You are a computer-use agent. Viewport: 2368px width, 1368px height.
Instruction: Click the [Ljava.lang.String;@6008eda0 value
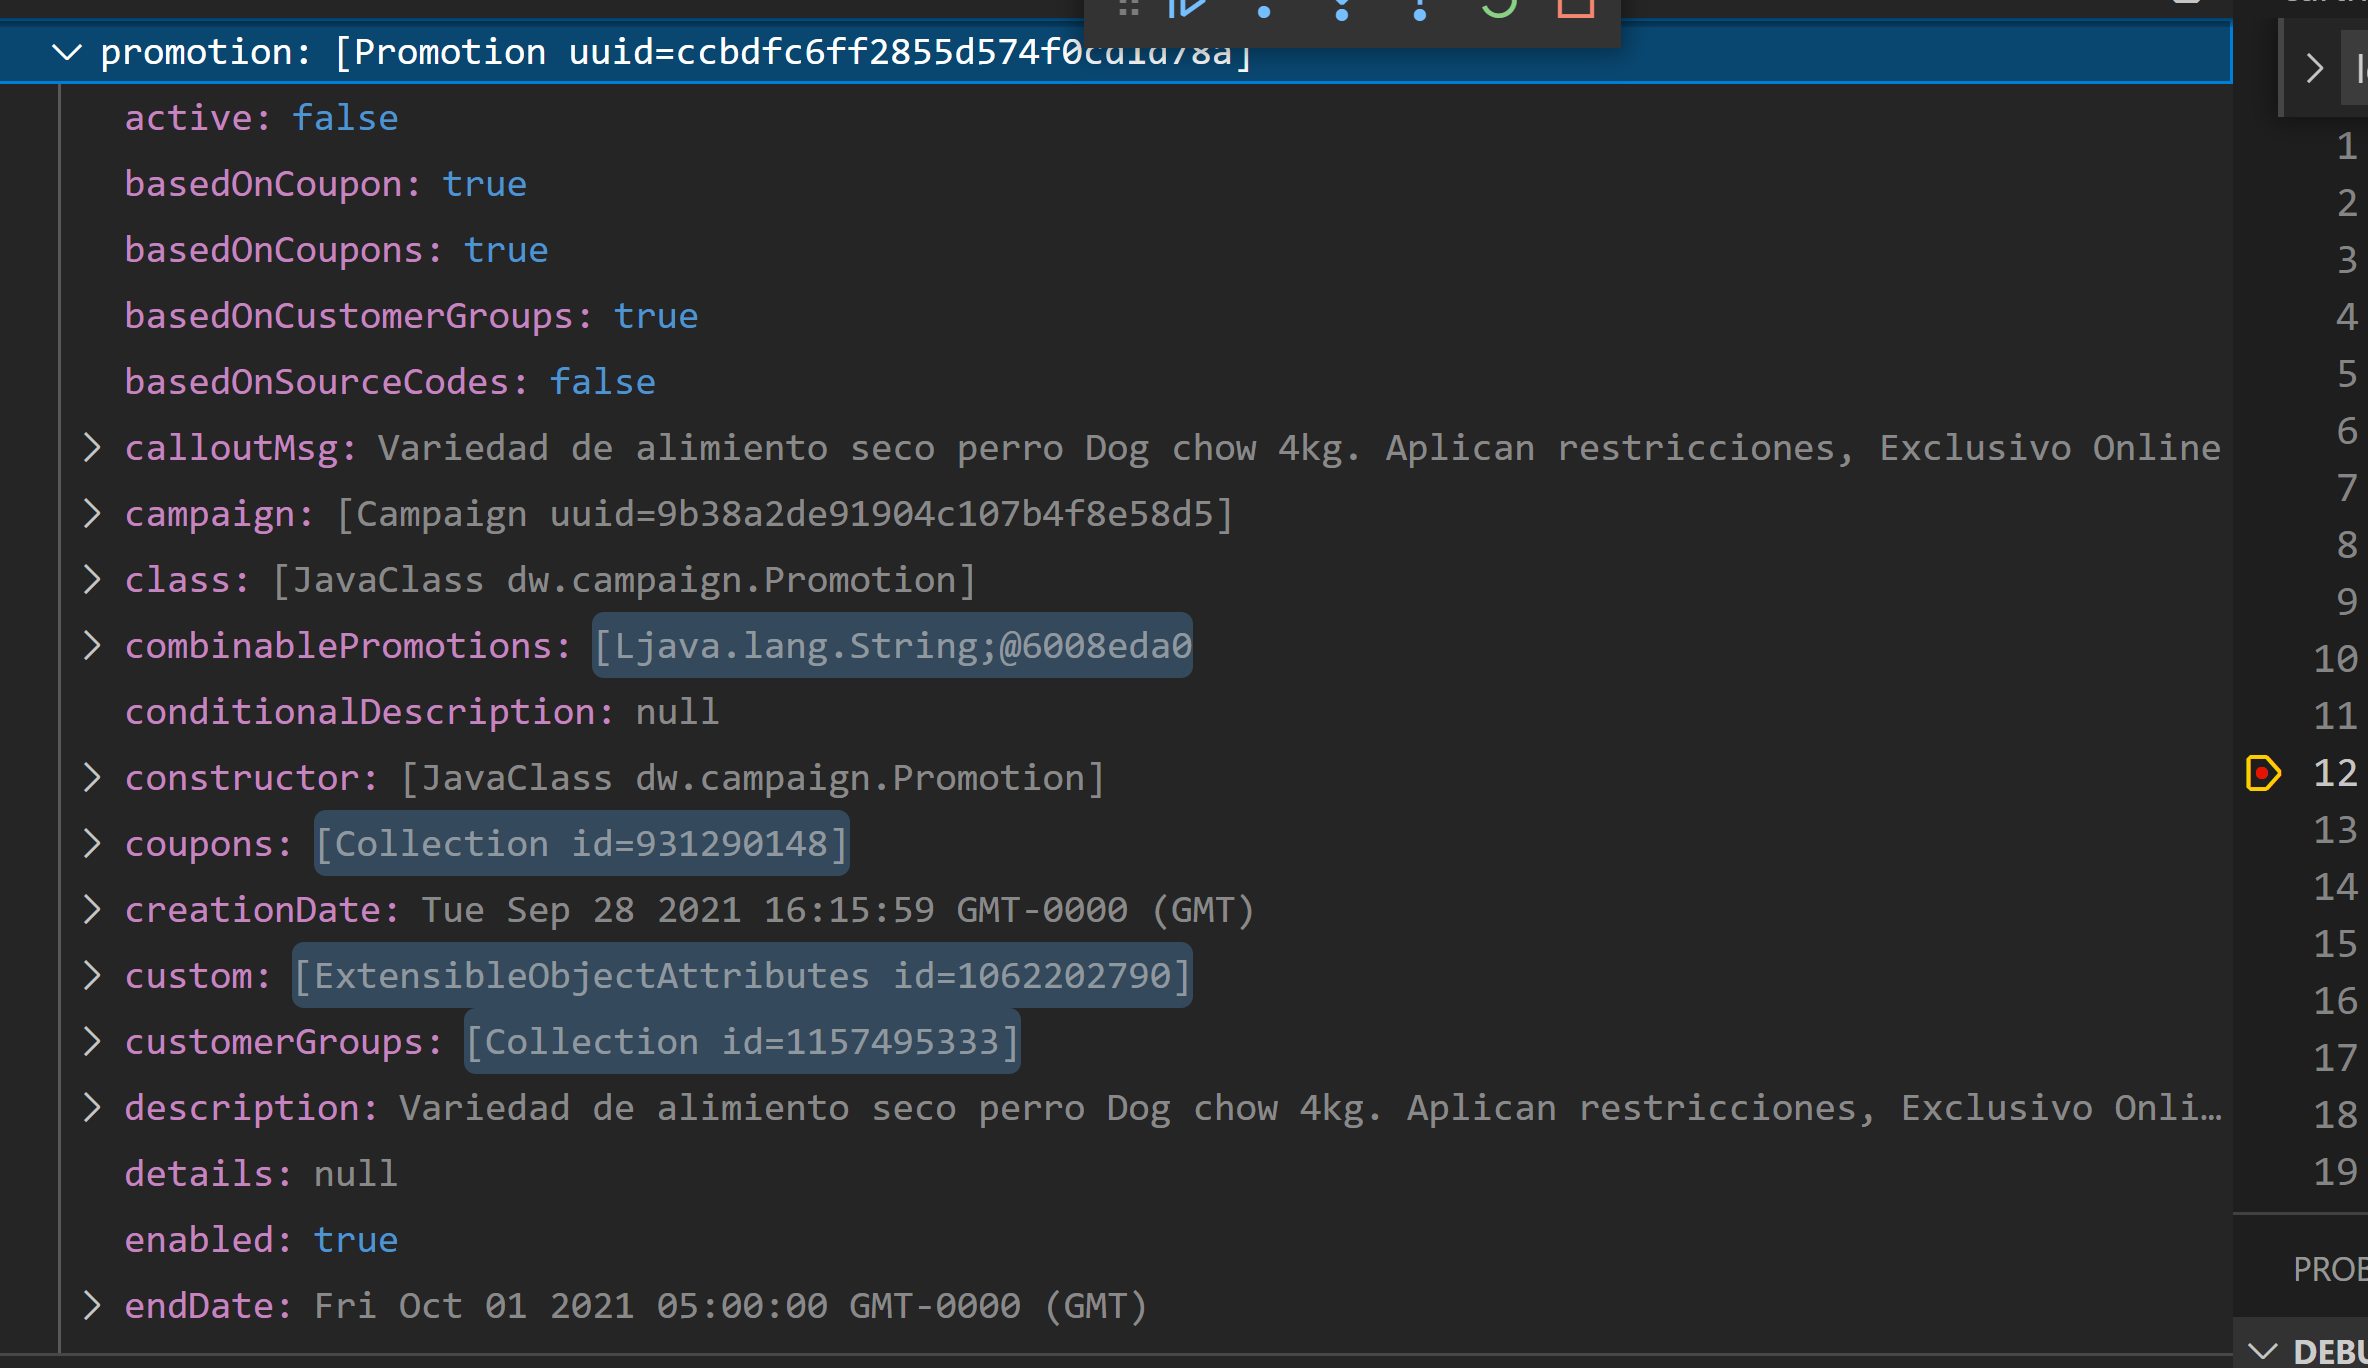pyautogui.click(x=892, y=646)
